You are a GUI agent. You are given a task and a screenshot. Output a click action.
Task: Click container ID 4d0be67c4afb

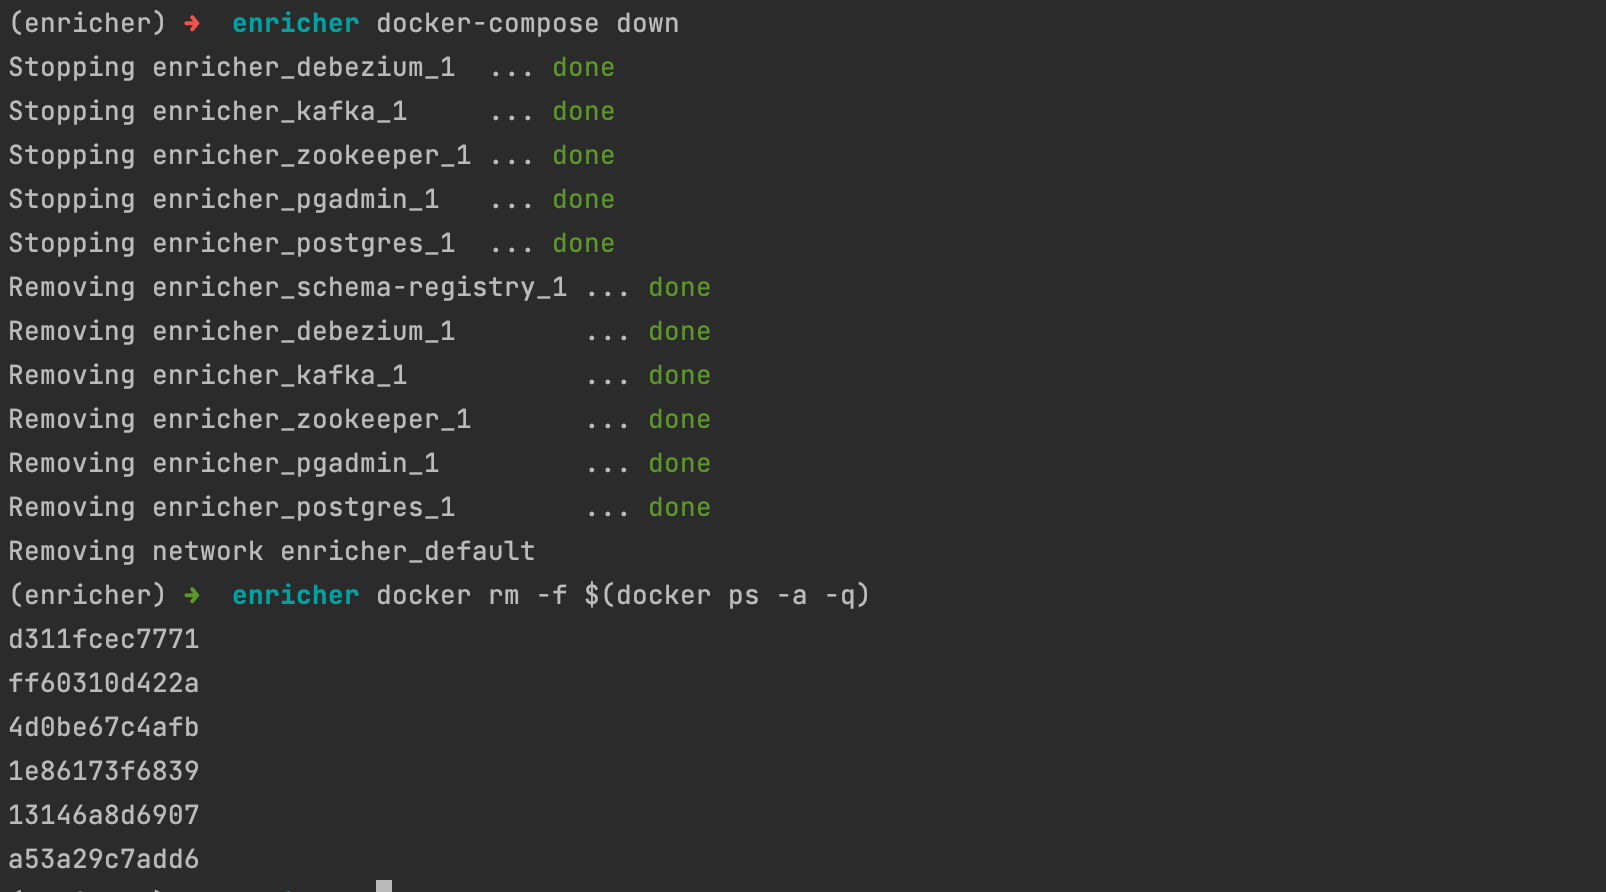tap(104, 727)
